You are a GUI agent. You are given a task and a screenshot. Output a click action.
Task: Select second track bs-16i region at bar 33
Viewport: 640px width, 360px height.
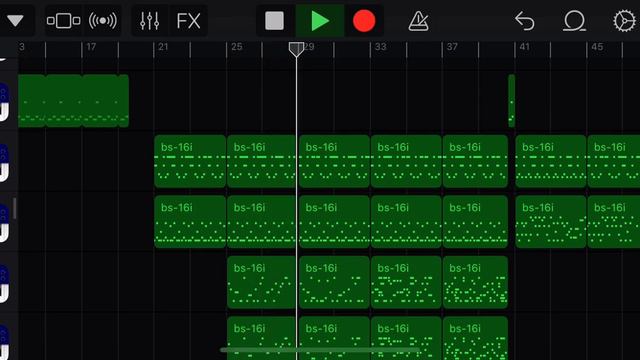406,161
